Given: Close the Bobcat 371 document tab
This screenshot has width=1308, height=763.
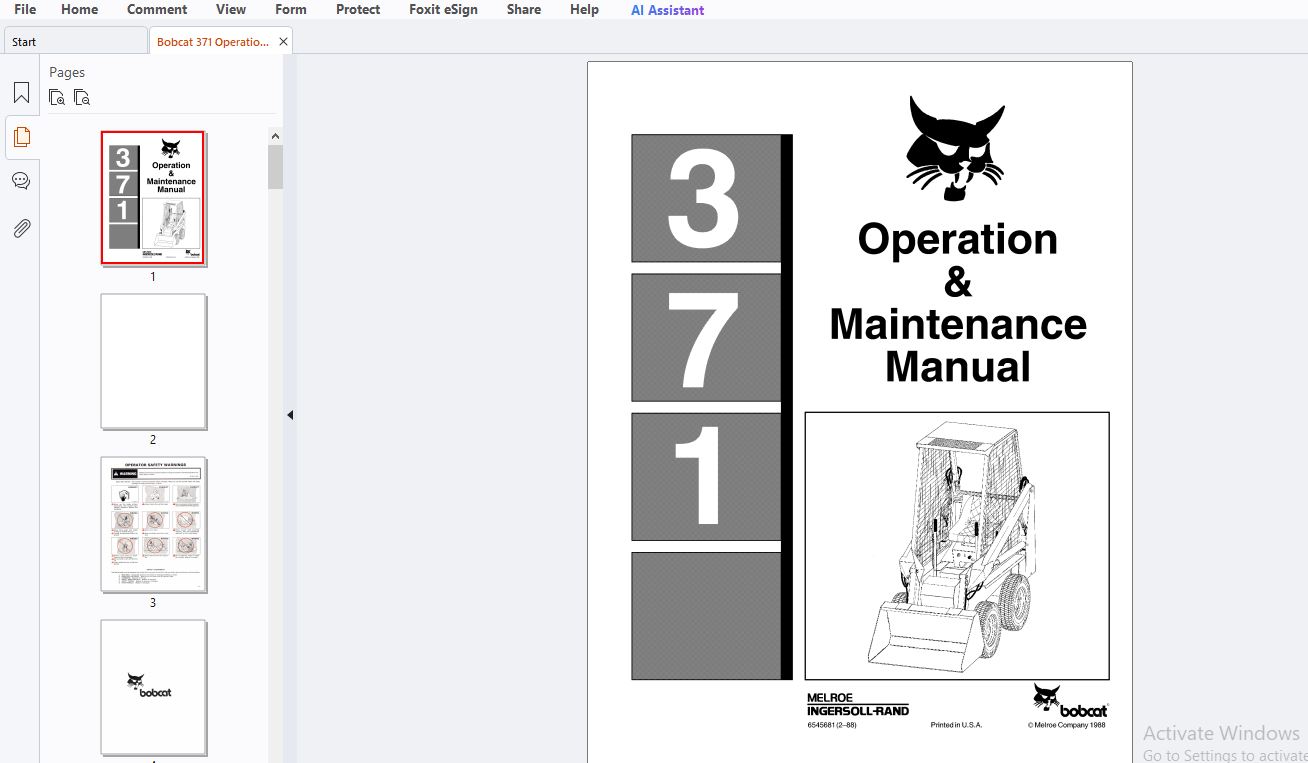Looking at the screenshot, I should [283, 42].
